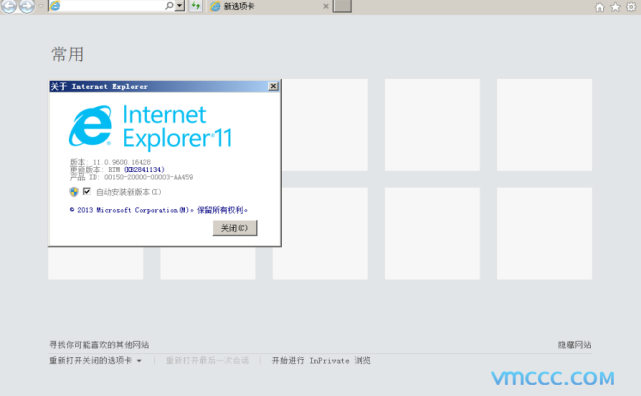
Task: Go back with the Back arrow button
Action: pos(9,6)
